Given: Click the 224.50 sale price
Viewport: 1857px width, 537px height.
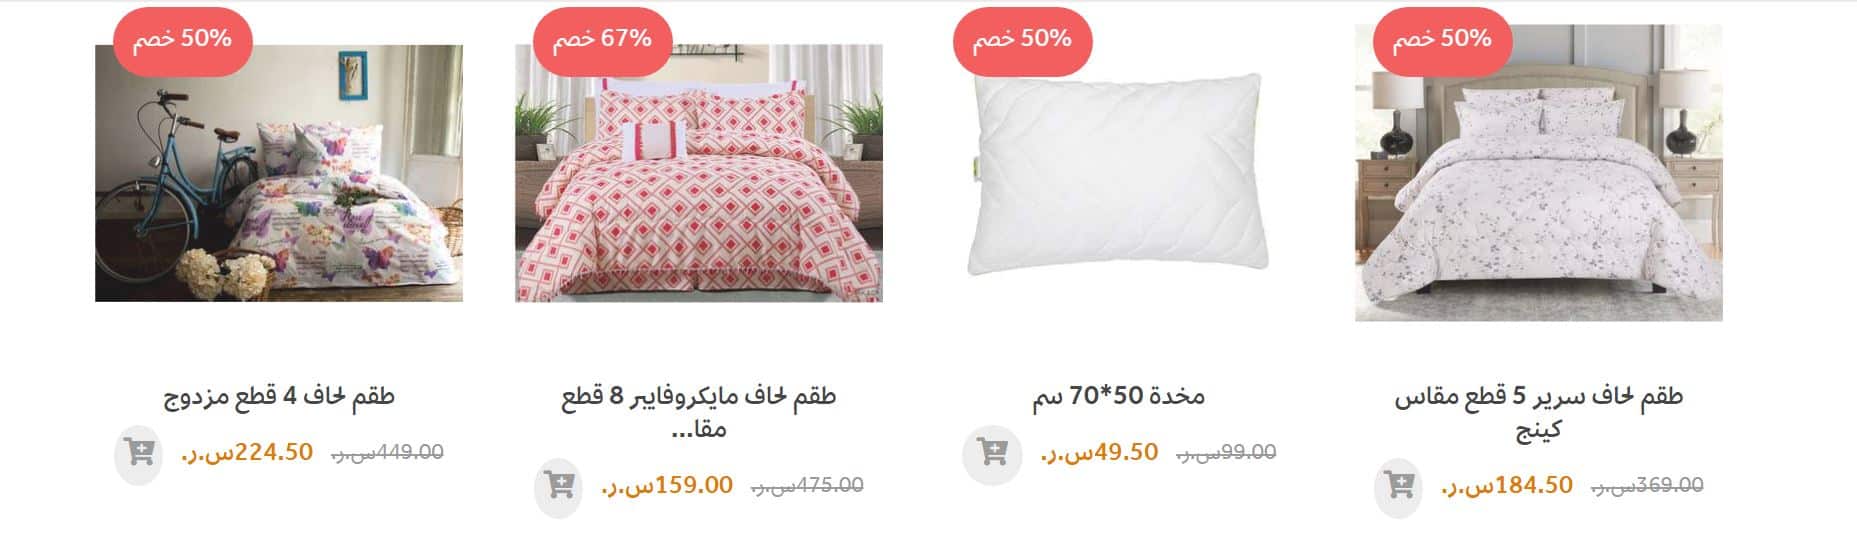Looking at the screenshot, I should click(x=247, y=452).
